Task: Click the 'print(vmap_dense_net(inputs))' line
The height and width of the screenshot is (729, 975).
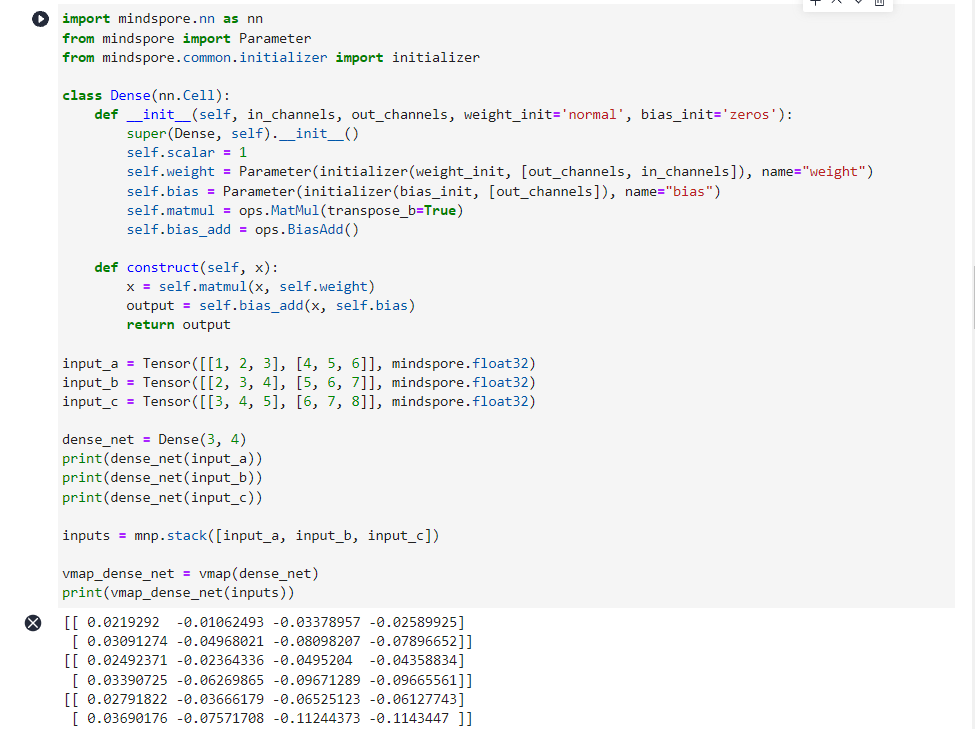Action: [x=178, y=592]
